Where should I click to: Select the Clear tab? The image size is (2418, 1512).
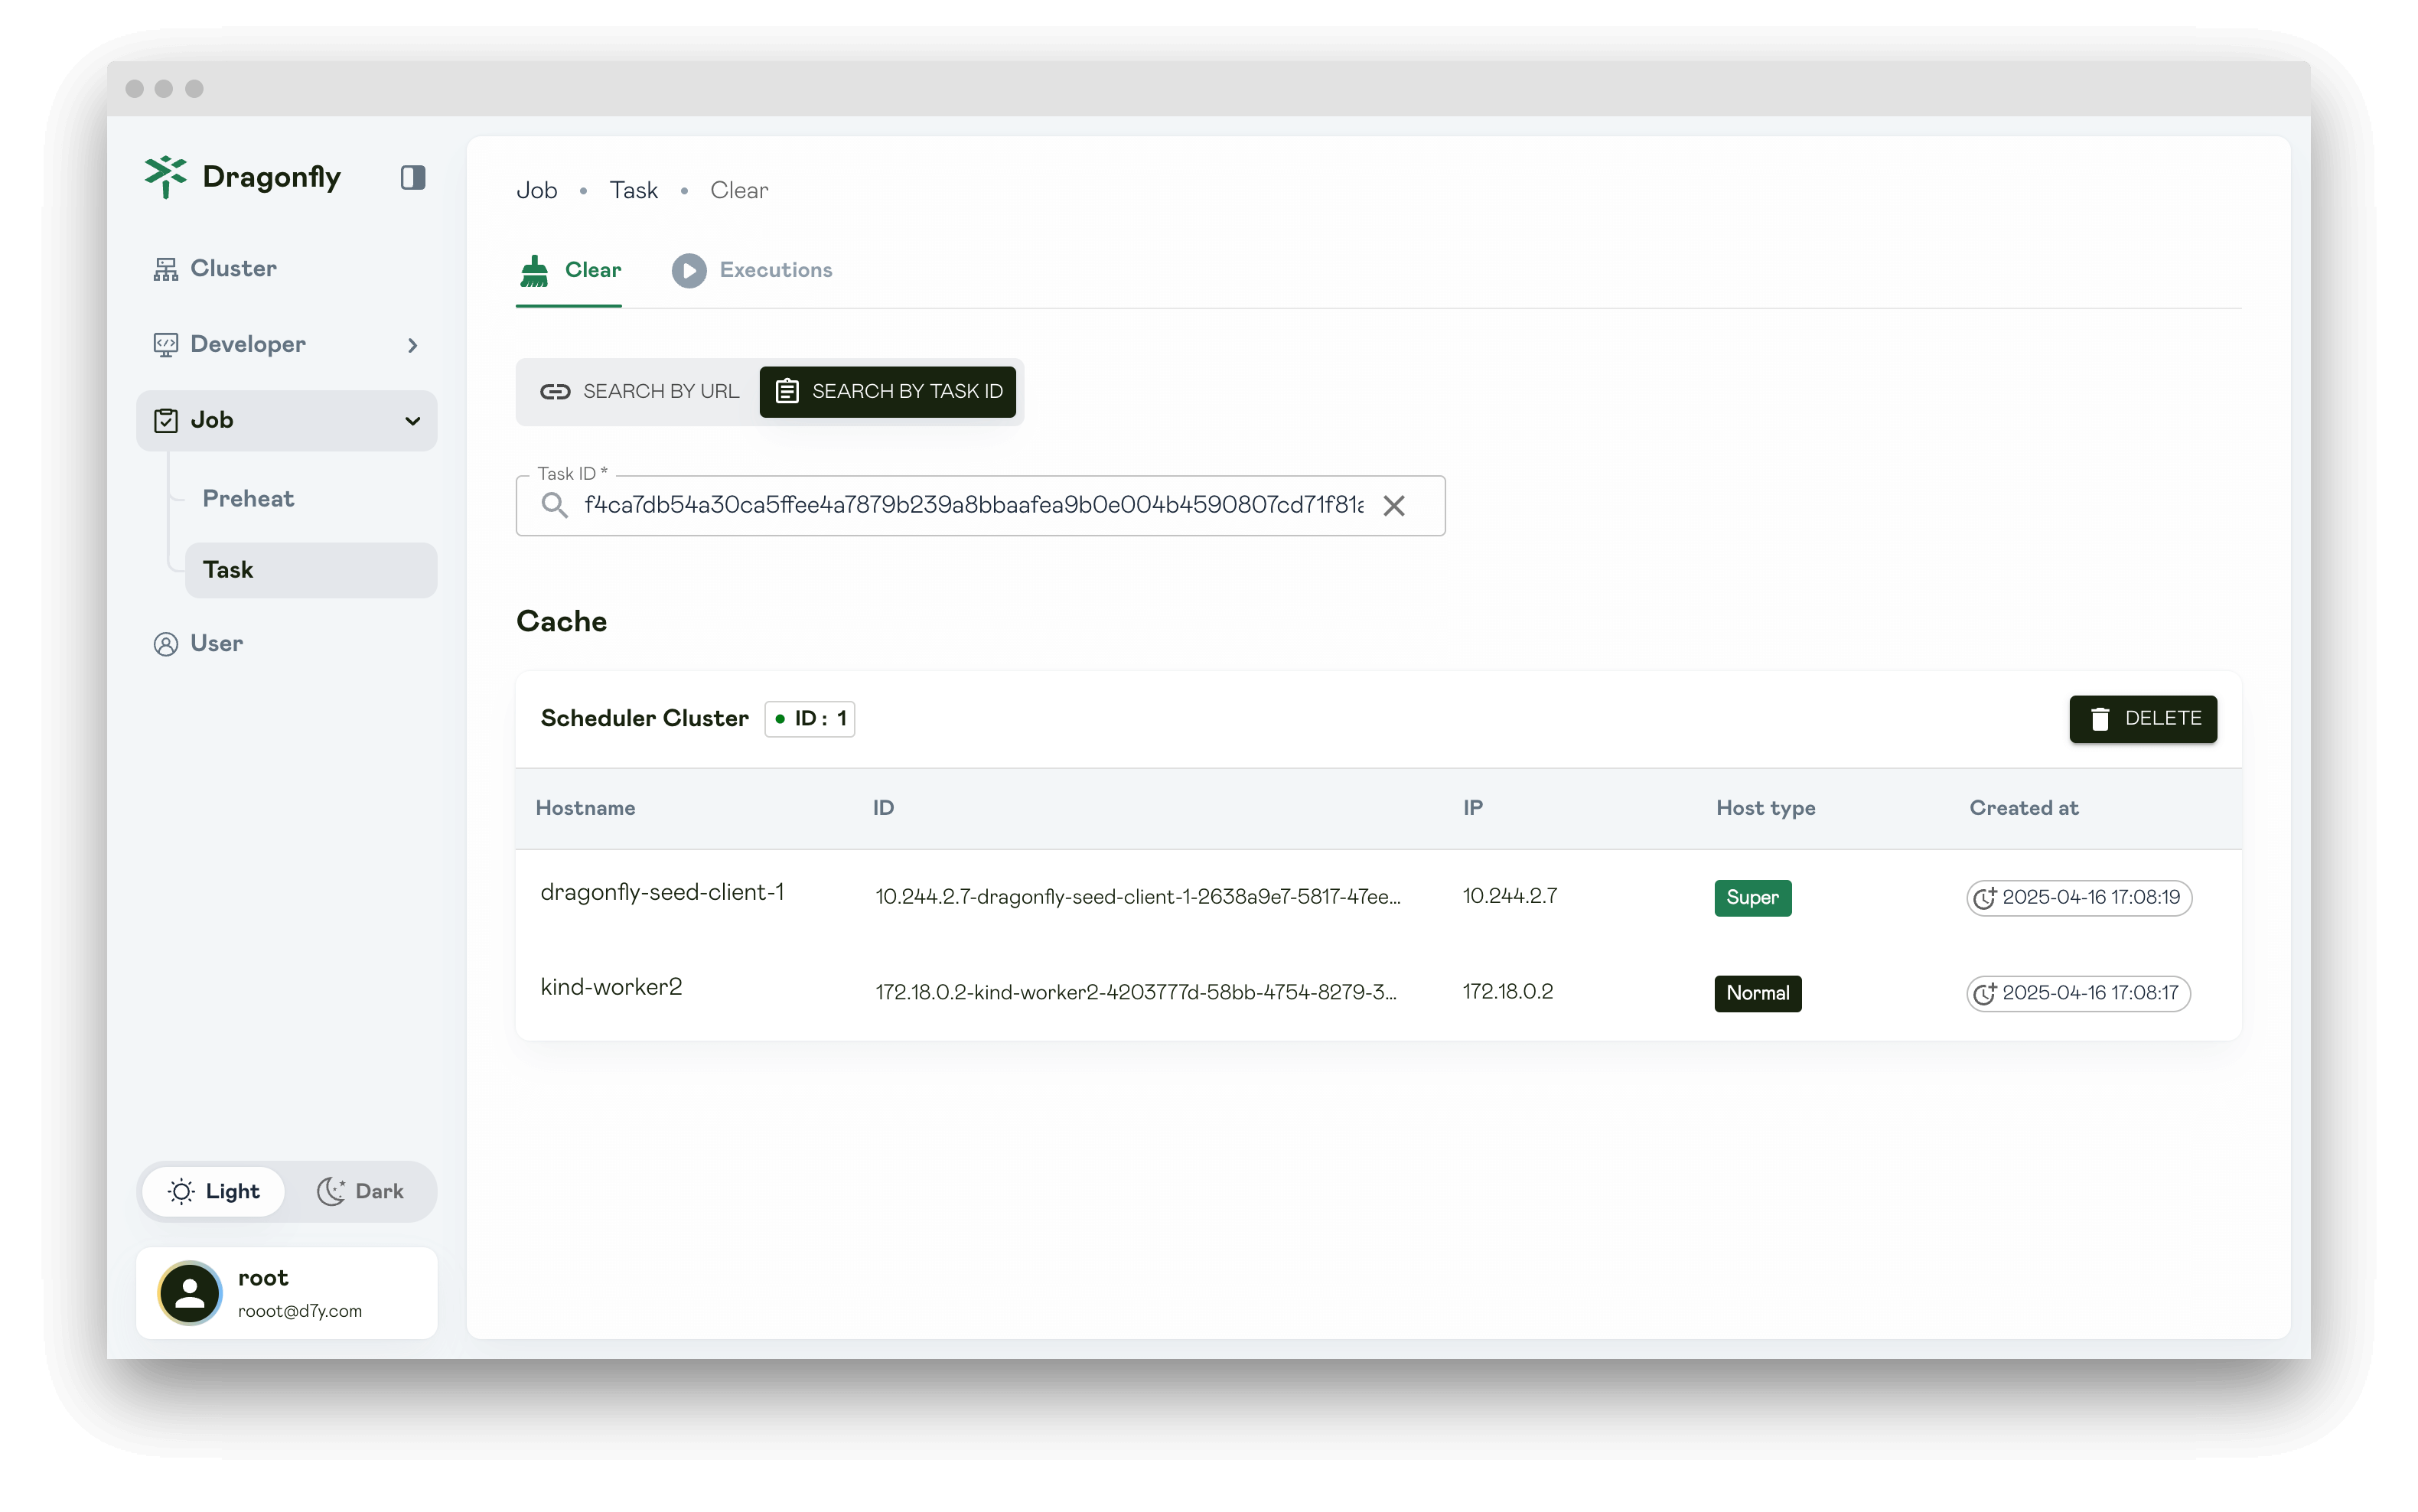click(569, 270)
